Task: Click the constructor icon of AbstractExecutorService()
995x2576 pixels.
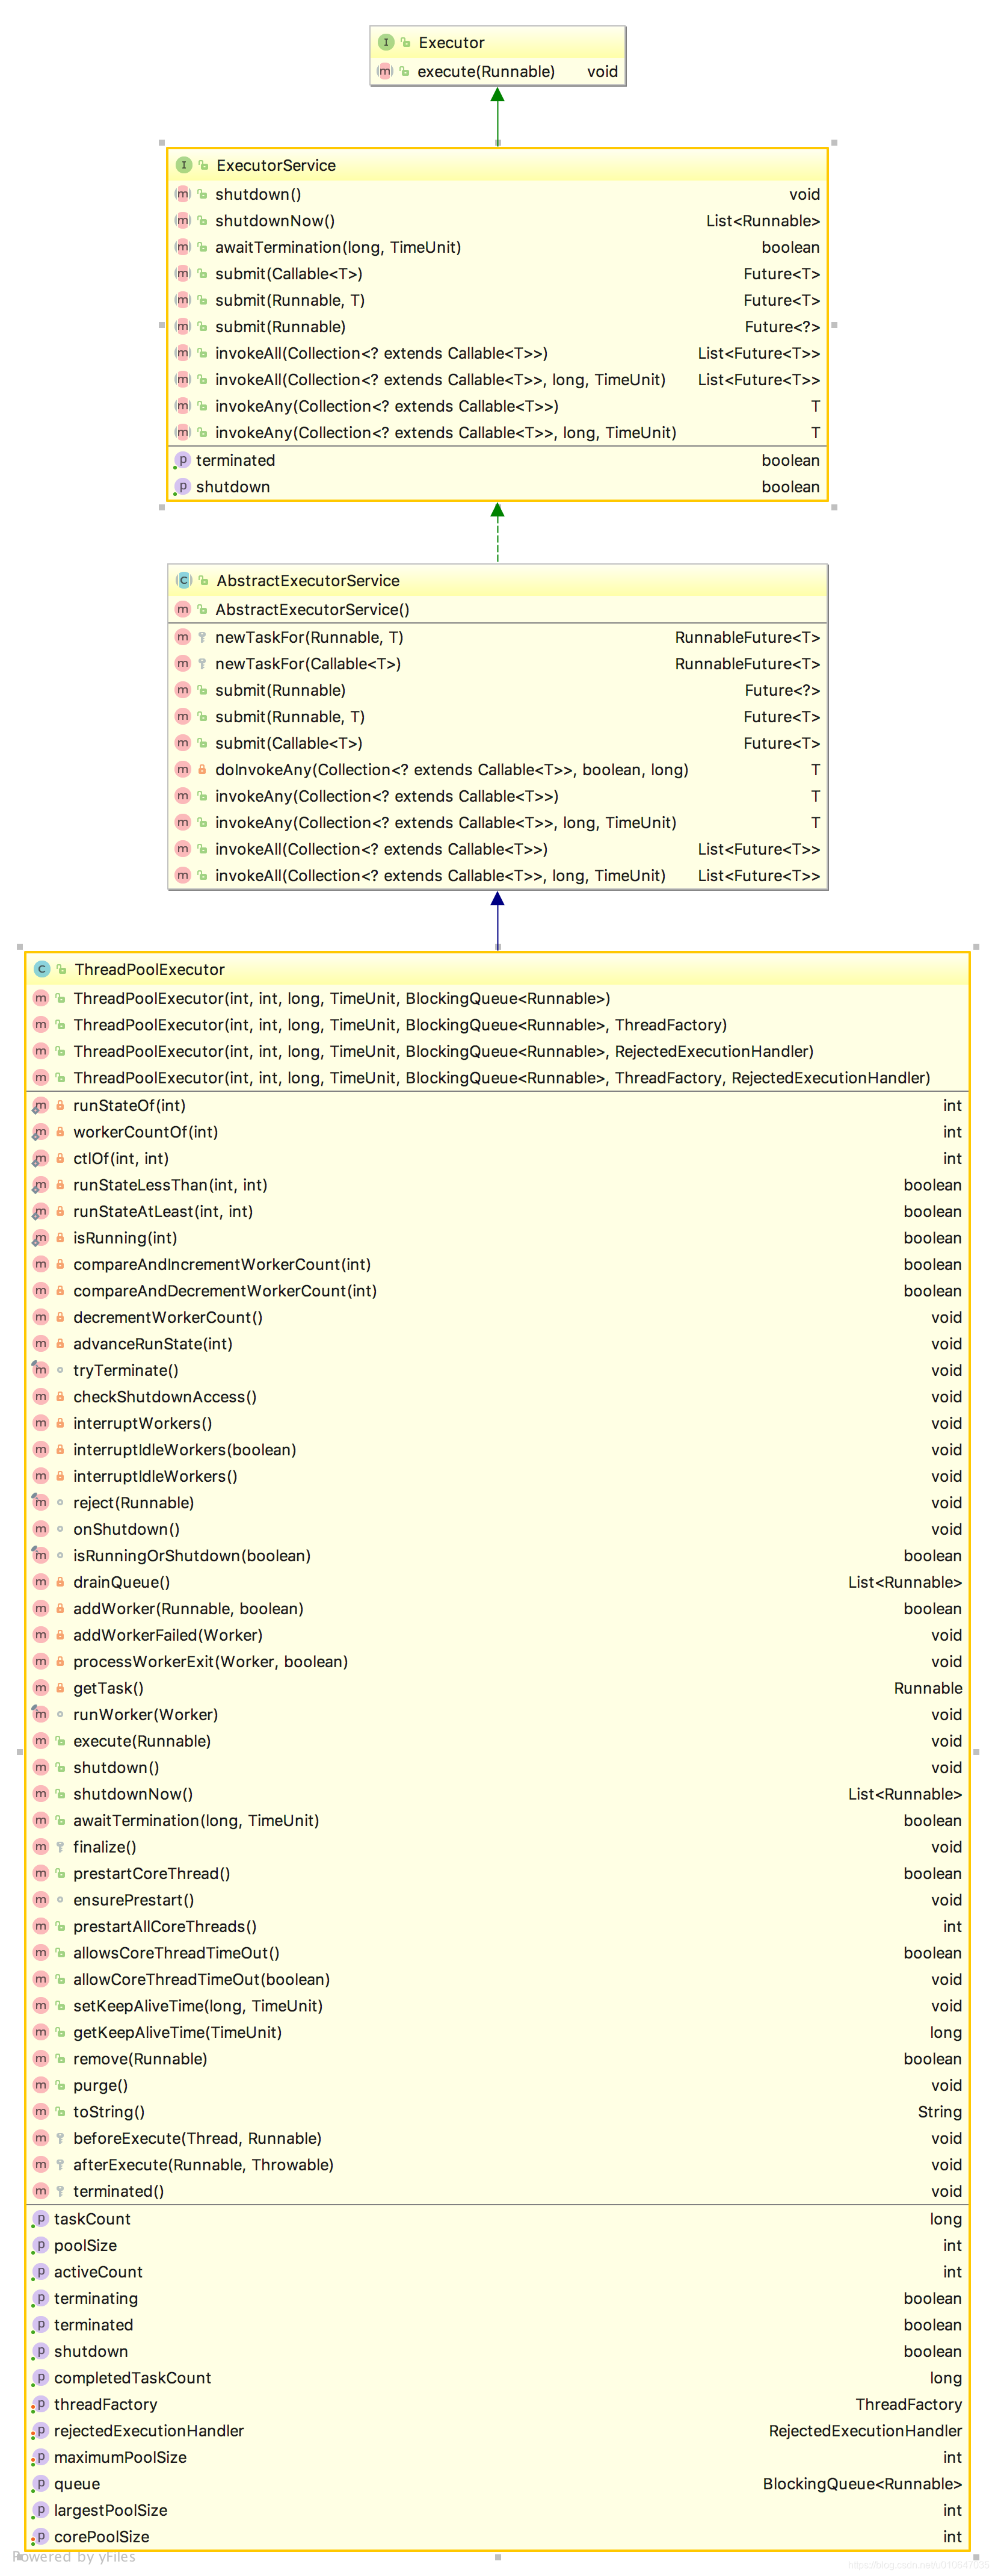Action: [183, 609]
